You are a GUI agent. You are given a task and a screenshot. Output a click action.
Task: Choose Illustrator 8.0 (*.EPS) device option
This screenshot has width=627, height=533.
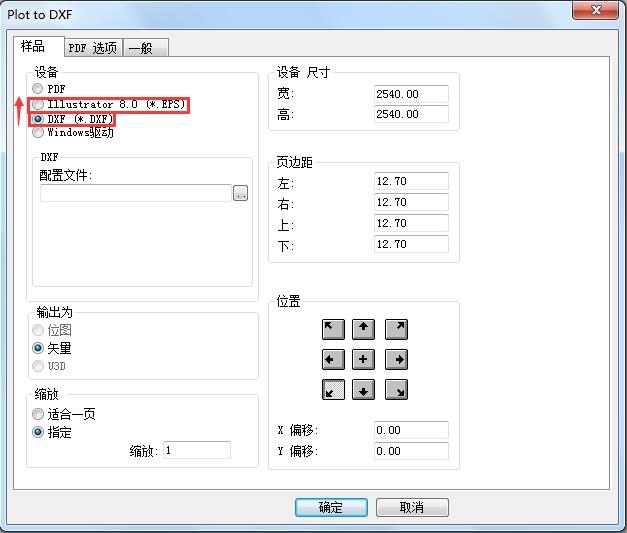(x=39, y=104)
